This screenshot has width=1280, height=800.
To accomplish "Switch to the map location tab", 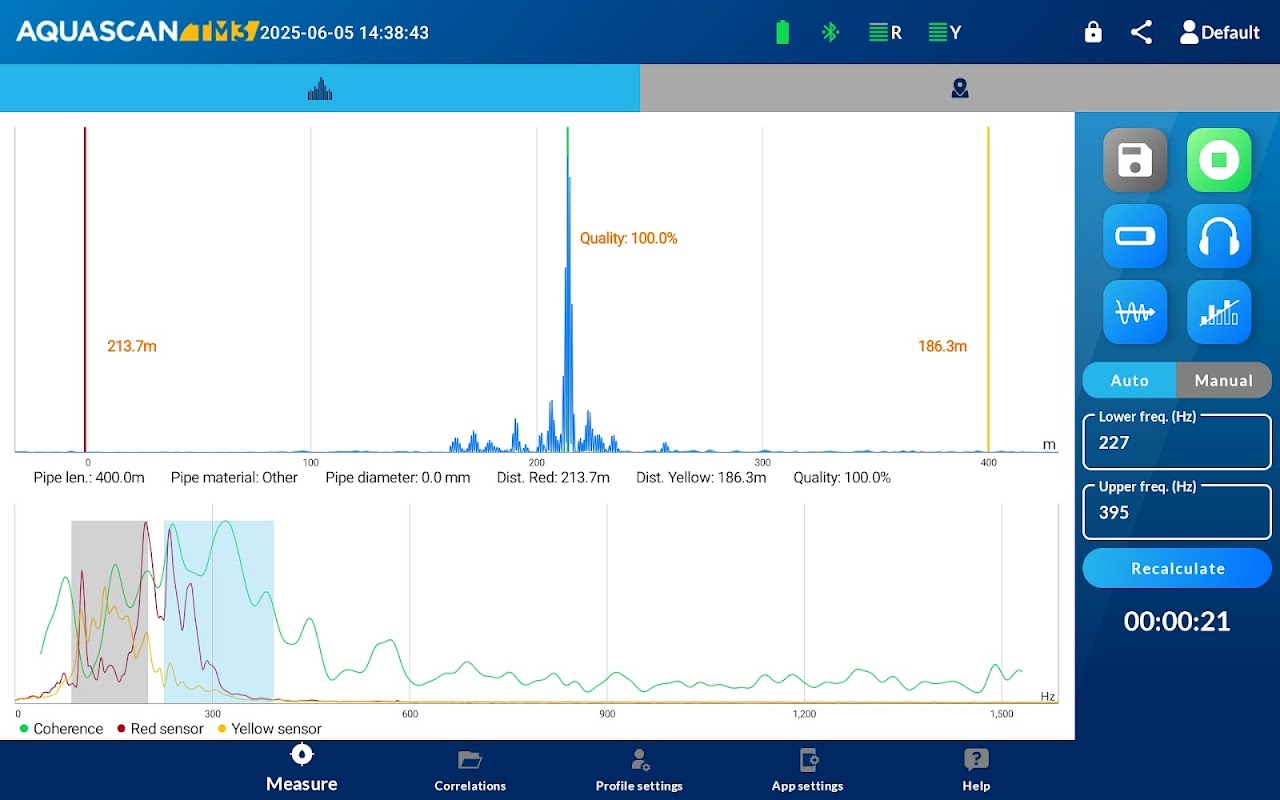I will click(x=960, y=88).
